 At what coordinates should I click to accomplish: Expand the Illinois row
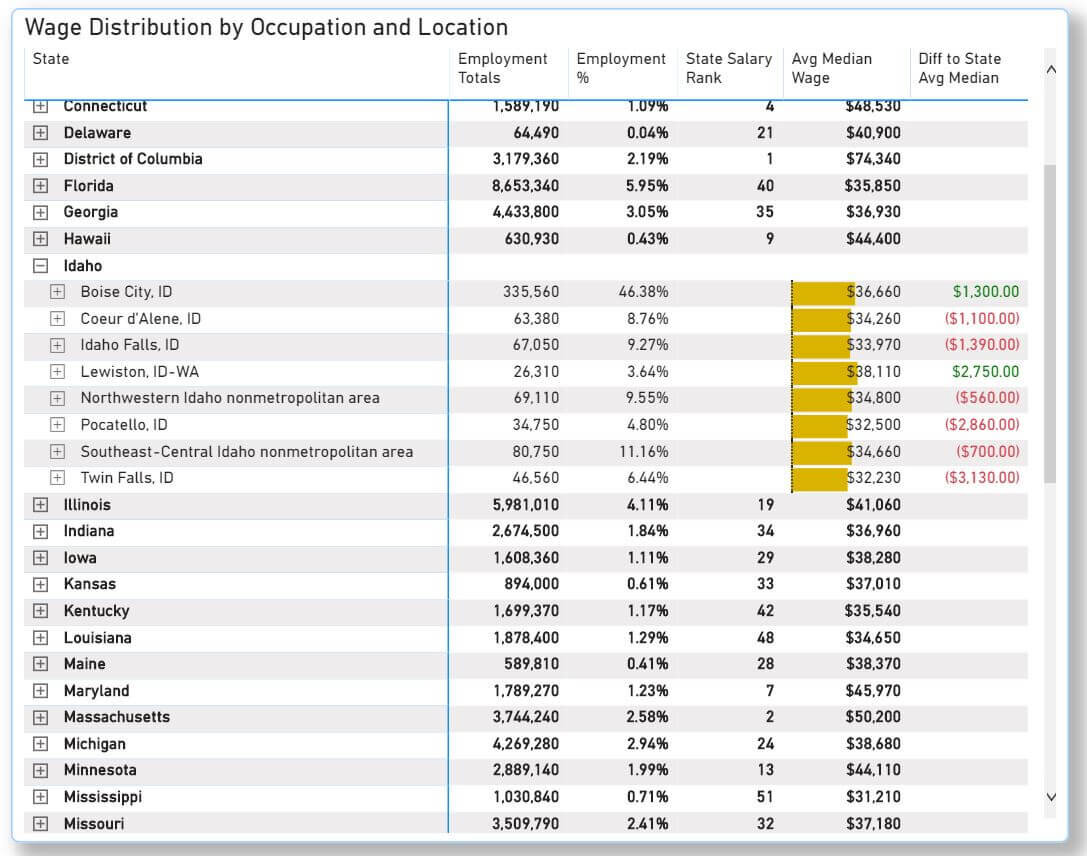tap(41, 505)
